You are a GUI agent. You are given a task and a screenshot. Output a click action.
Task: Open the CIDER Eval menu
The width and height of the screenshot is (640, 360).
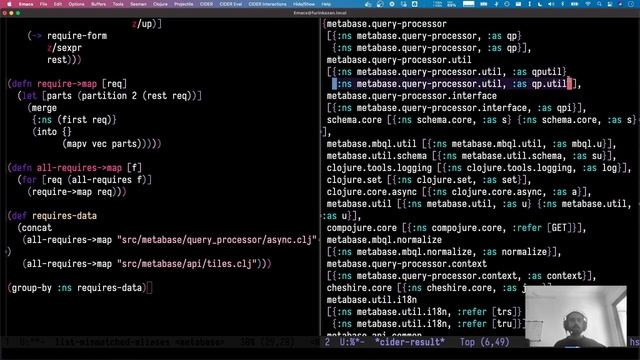pyautogui.click(x=231, y=4)
